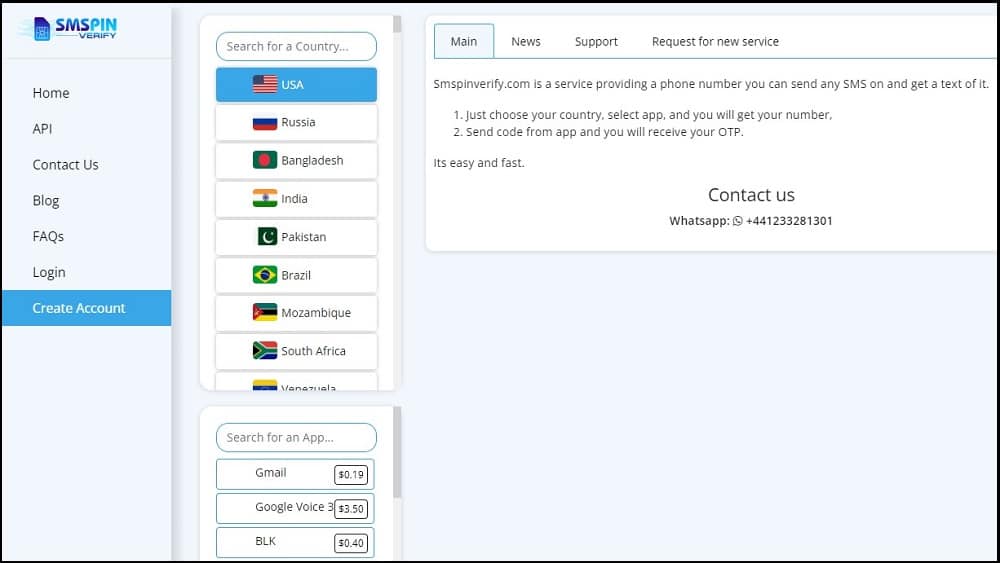
Task: Choose South Africa country name
Action: [x=313, y=351]
